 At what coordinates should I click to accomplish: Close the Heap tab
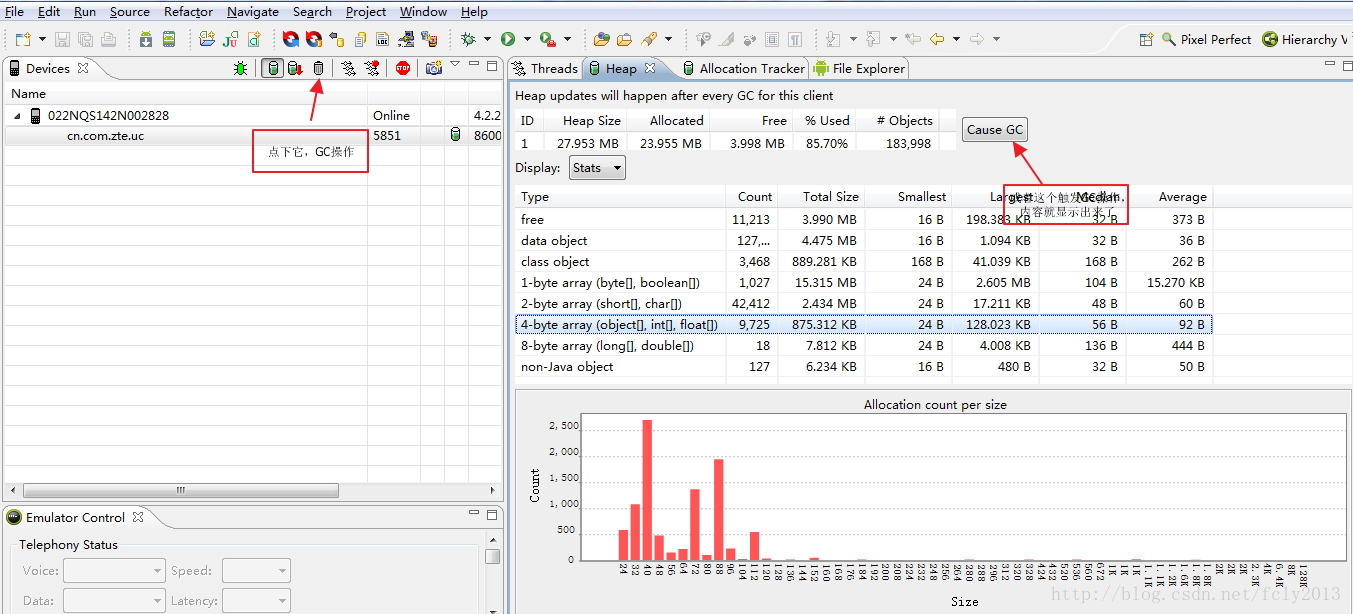coord(650,68)
